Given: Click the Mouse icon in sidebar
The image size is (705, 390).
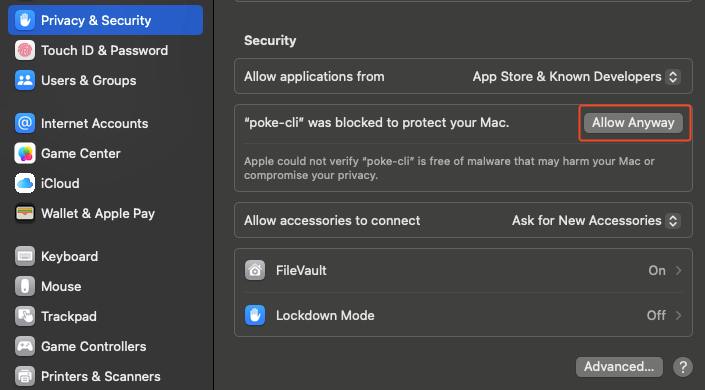Looking at the screenshot, I should click(x=25, y=287).
